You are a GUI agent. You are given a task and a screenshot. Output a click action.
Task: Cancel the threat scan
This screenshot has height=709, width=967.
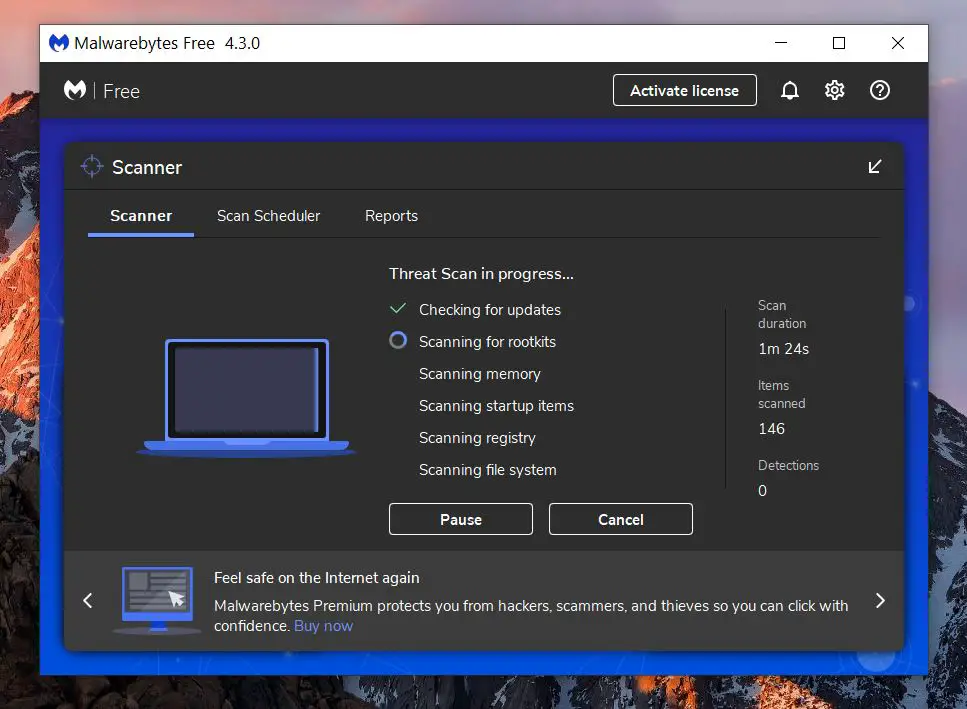coord(620,519)
